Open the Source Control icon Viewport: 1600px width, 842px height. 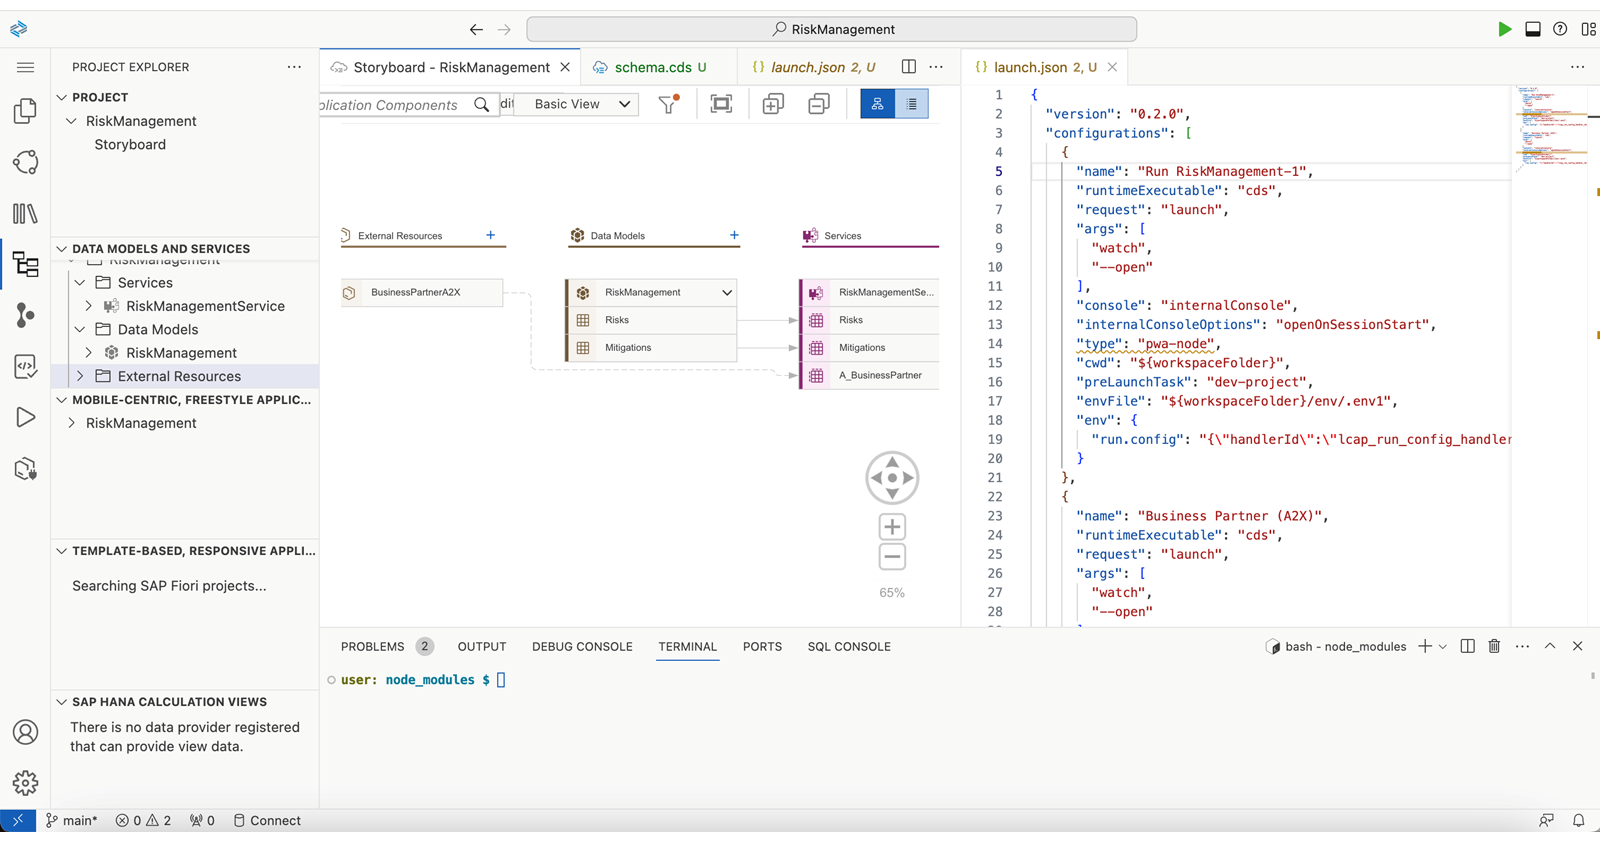click(x=26, y=315)
